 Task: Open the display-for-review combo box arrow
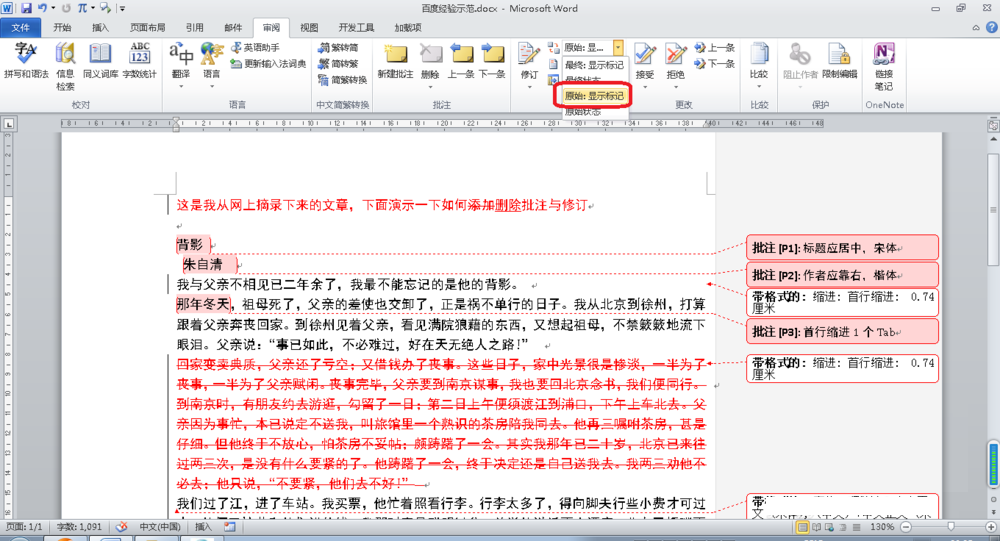[619, 47]
